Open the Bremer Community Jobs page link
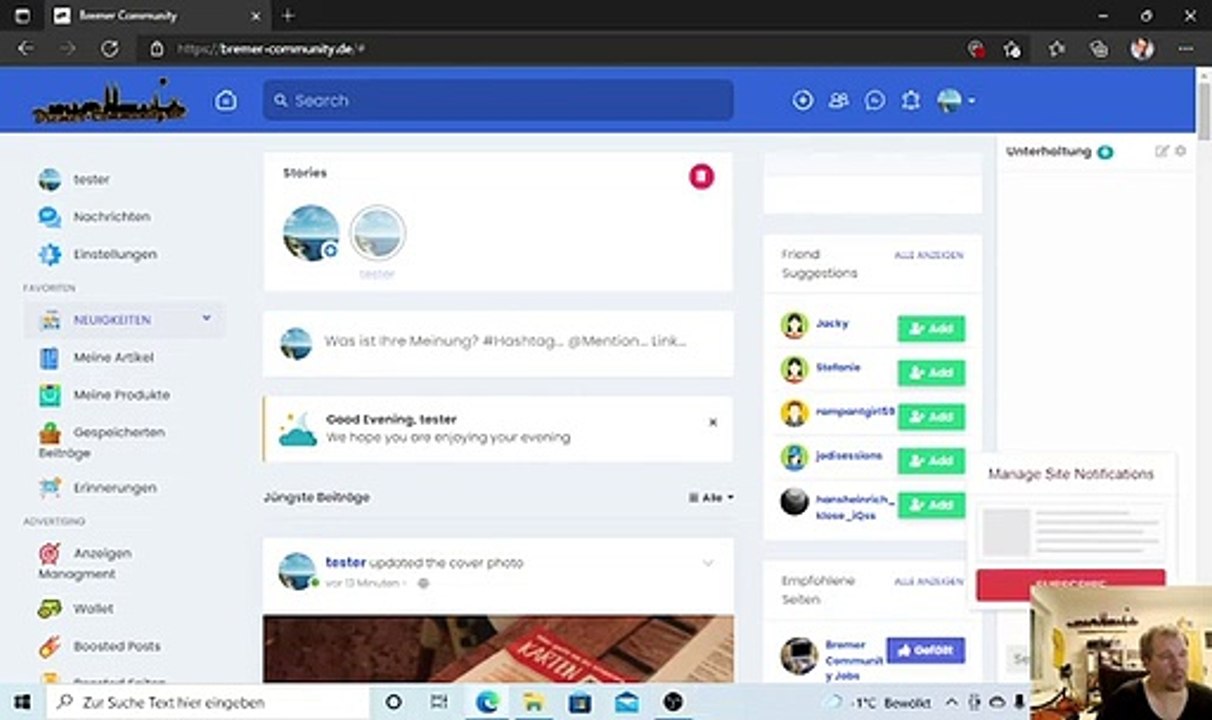Viewport: 1212px width, 720px height. pos(854,660)
